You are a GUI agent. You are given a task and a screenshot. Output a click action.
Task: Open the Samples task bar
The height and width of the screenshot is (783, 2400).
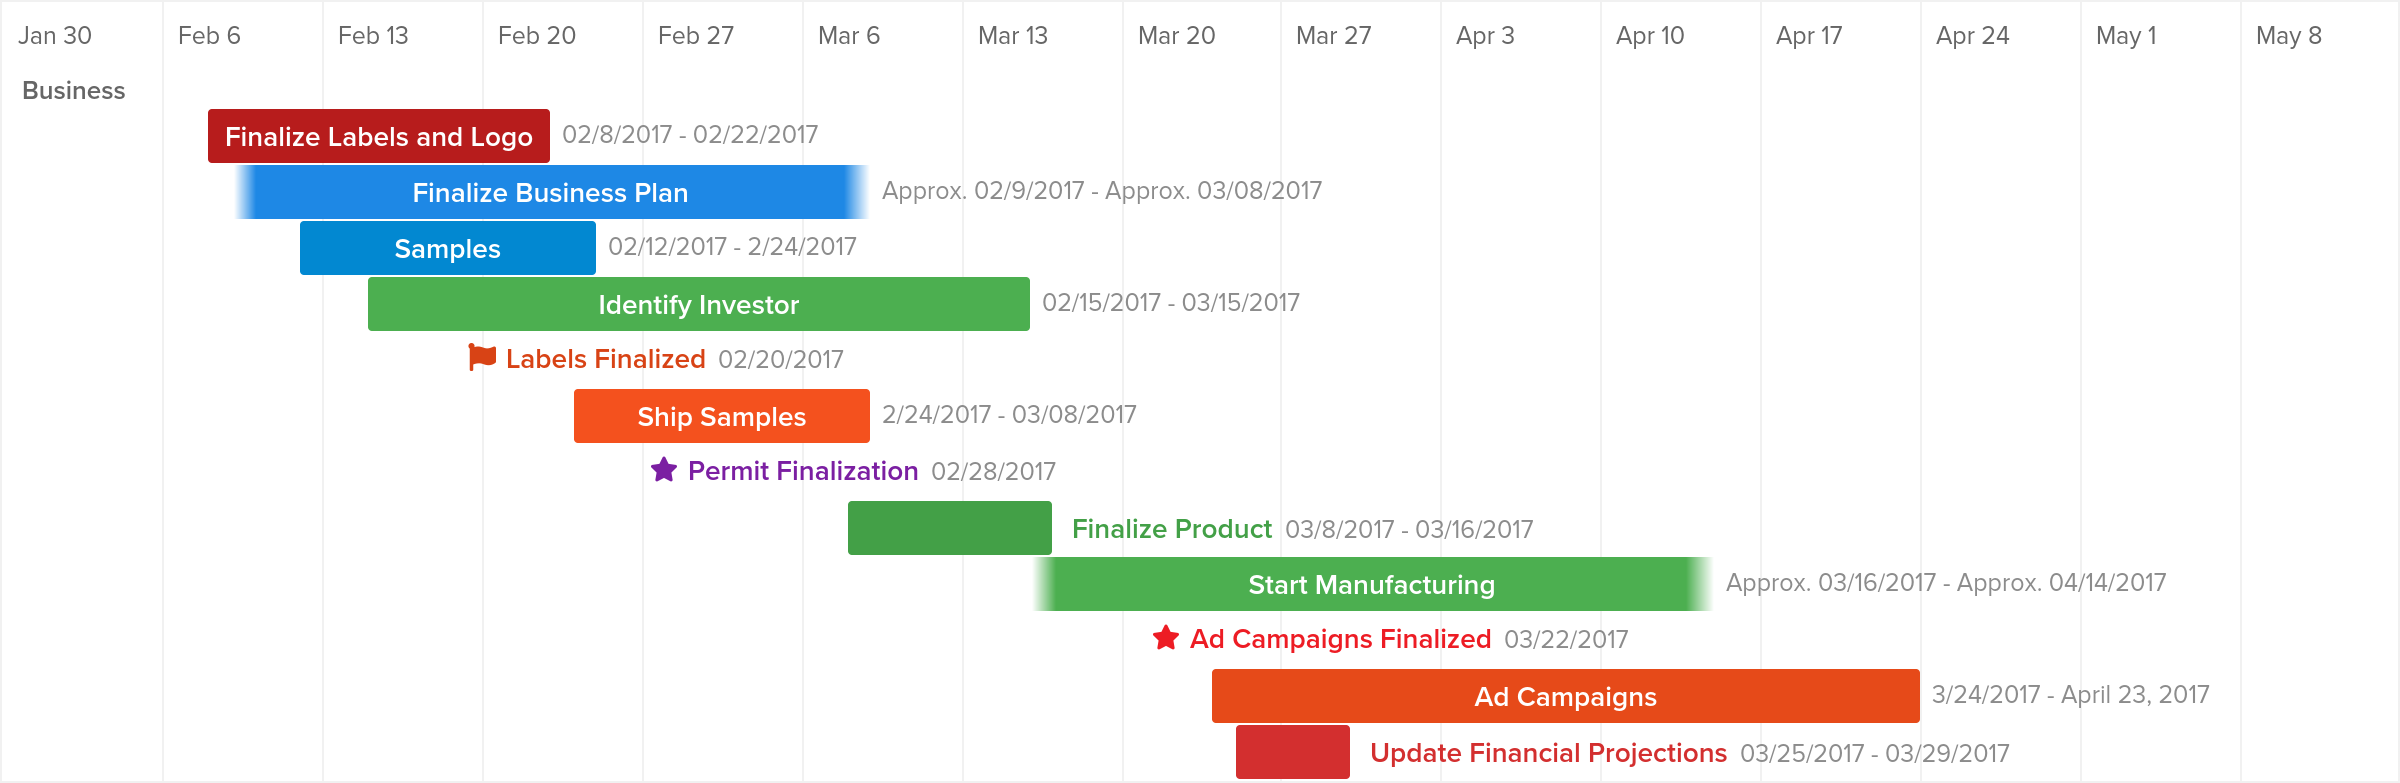coord(448,248)
